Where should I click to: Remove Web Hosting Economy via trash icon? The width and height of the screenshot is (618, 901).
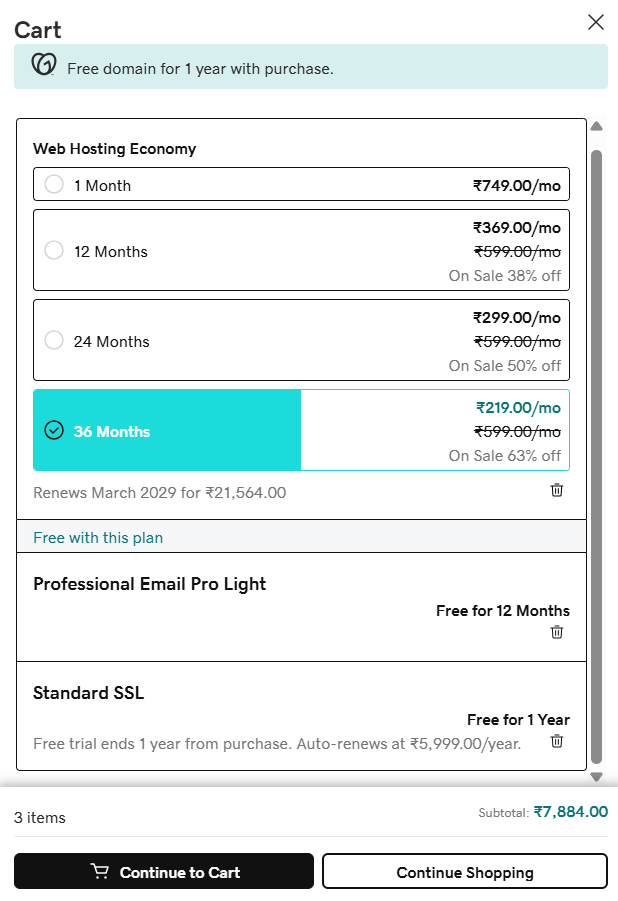tap(556, 490)
